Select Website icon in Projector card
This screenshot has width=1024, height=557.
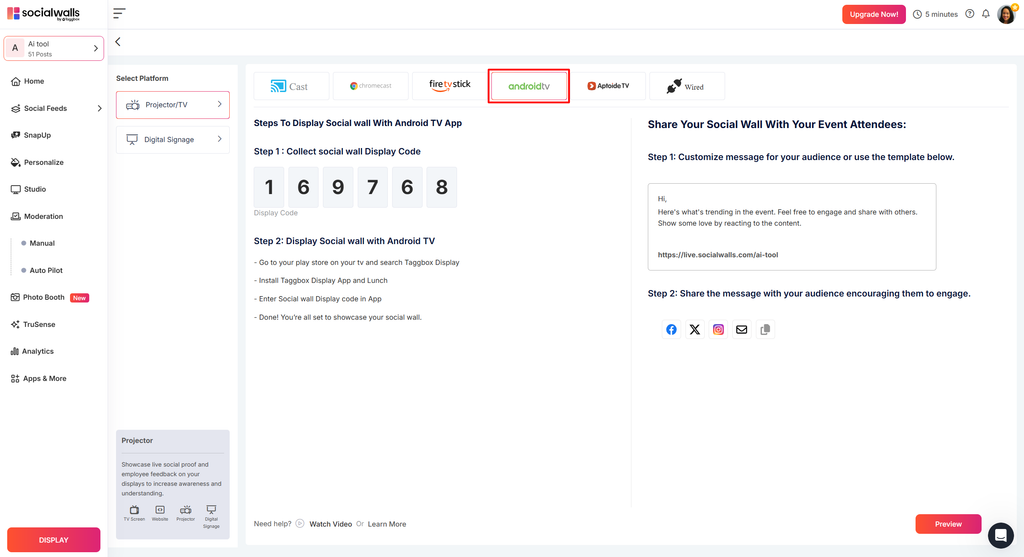tap(160, 513)
